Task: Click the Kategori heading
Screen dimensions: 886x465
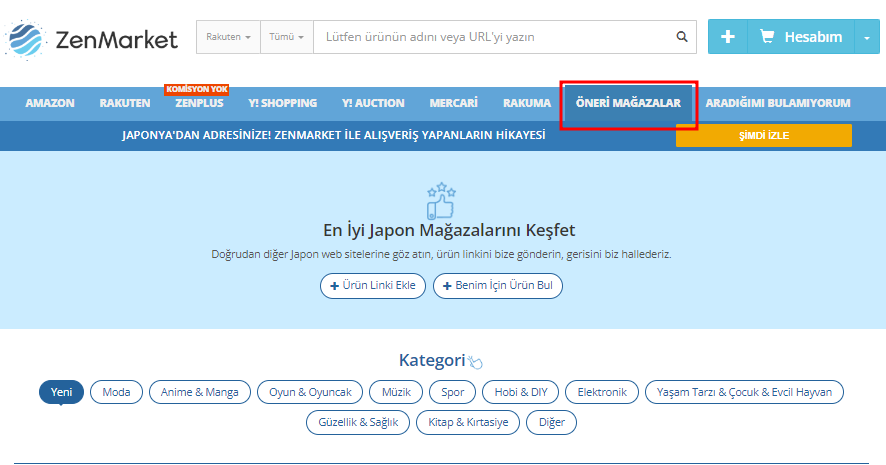Action: pyautogui.click(x=432, y=360)
